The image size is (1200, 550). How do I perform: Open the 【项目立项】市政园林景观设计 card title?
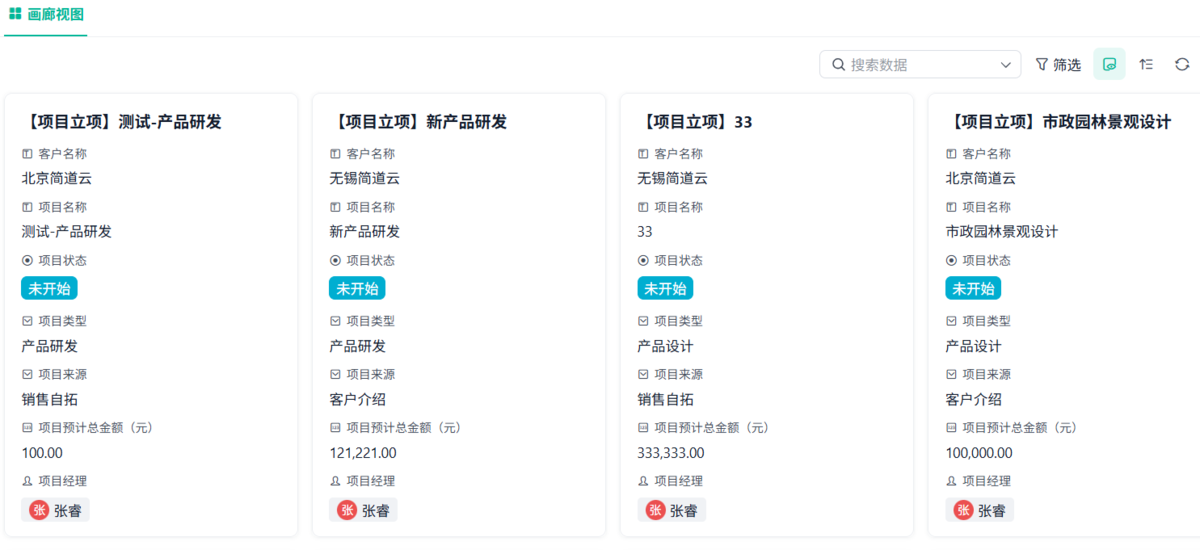[x=1058, y=122]
